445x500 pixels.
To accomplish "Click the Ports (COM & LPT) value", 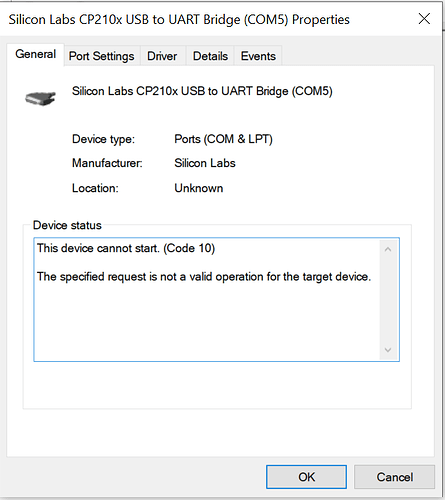I will [223, 139].
